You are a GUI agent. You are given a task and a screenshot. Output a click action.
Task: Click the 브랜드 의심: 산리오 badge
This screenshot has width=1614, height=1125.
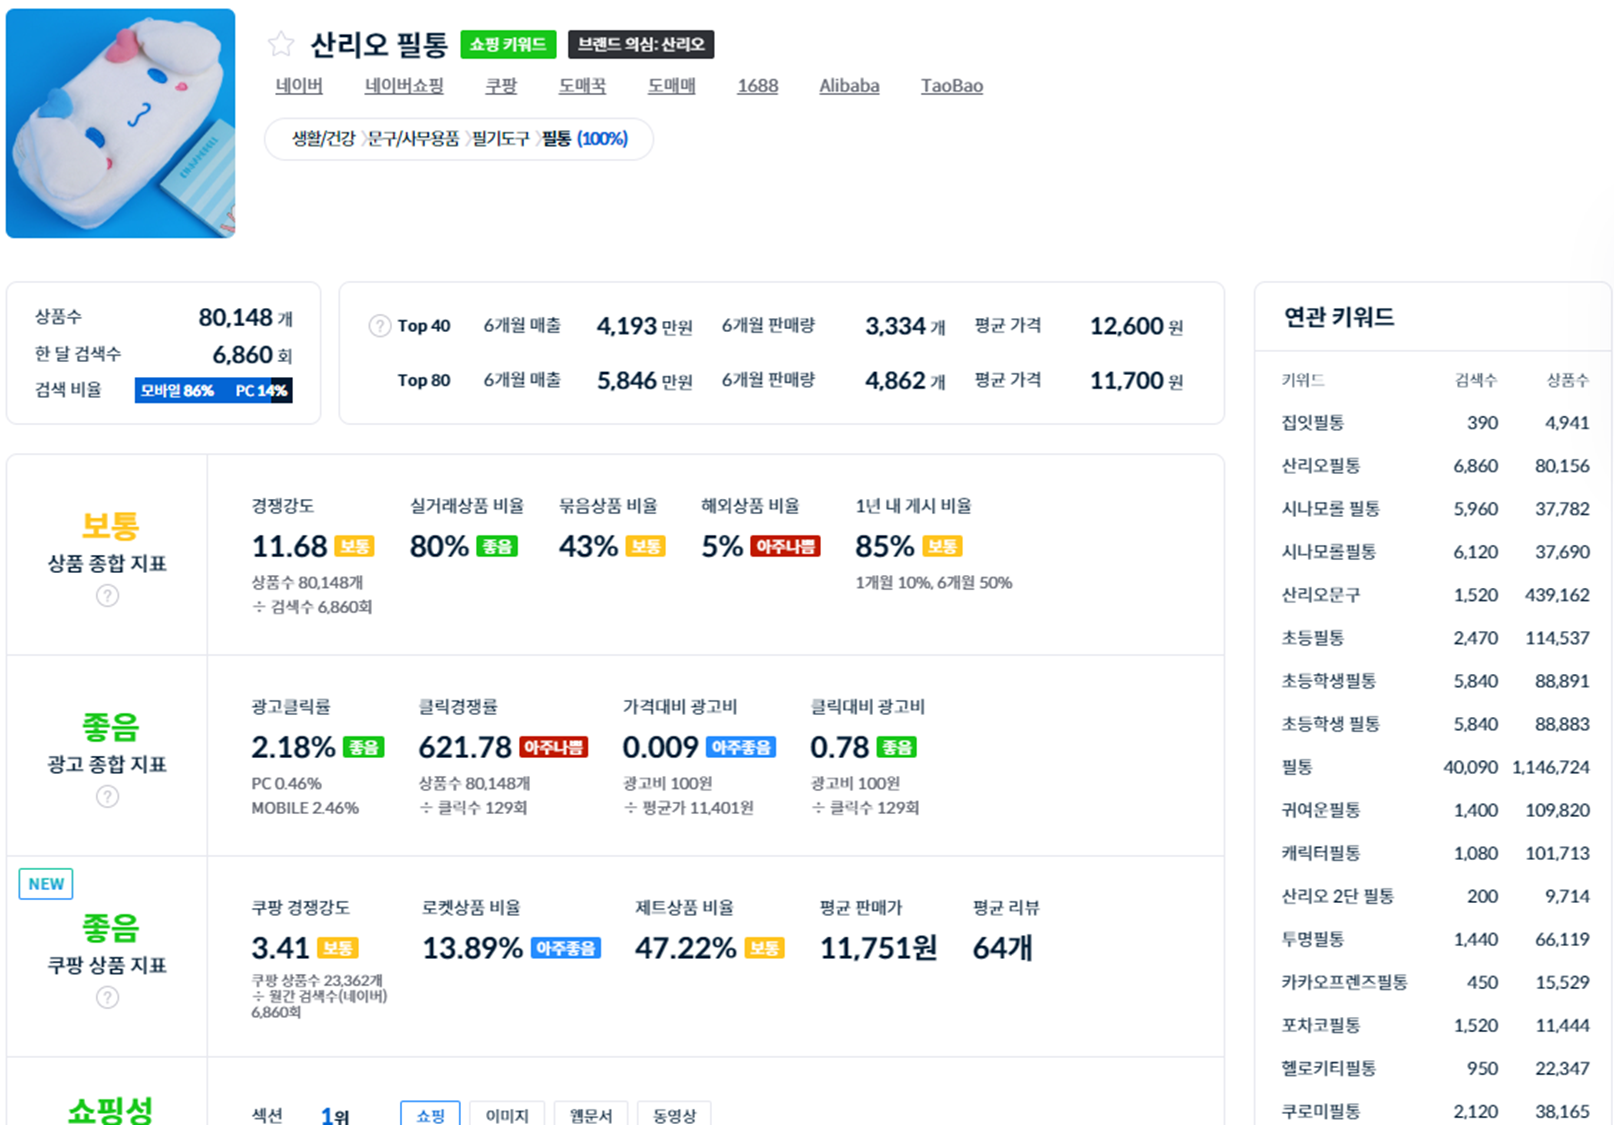click(x=641, y=44)
